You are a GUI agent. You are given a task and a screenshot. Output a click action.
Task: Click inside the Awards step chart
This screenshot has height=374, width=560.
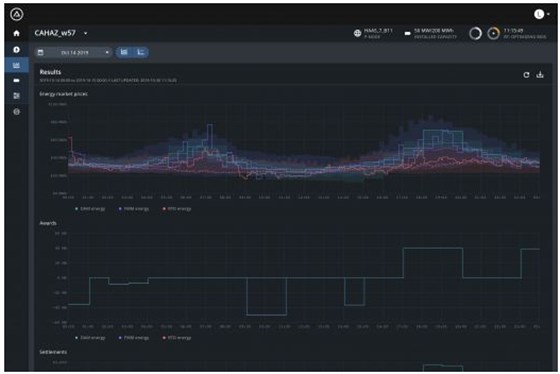point(304,279)
